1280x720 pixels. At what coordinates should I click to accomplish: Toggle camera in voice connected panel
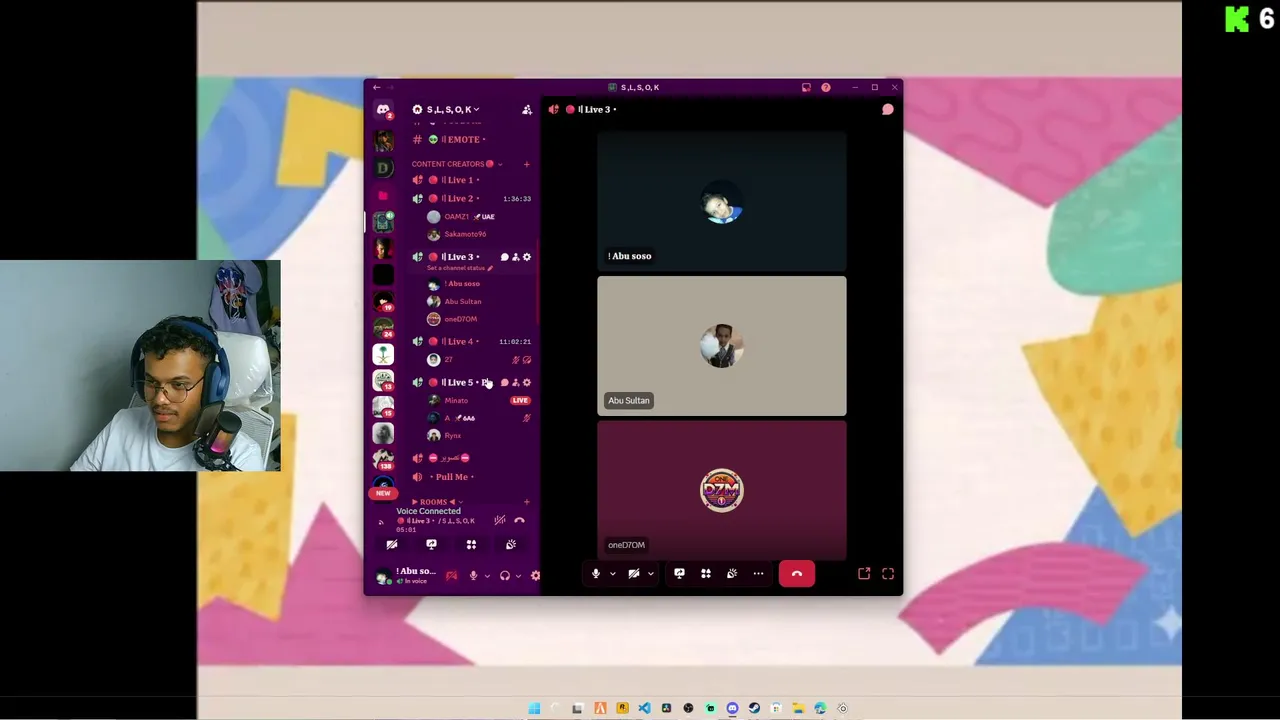(392, 545)
